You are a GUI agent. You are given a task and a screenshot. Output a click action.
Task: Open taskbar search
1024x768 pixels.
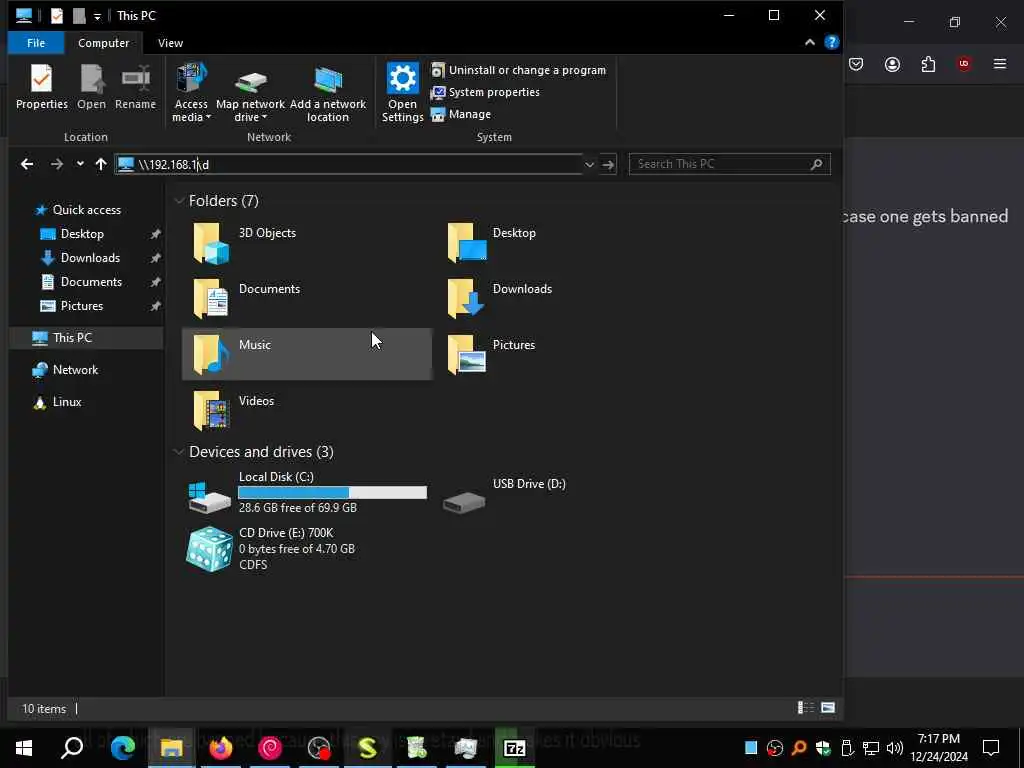click(72, 748)
